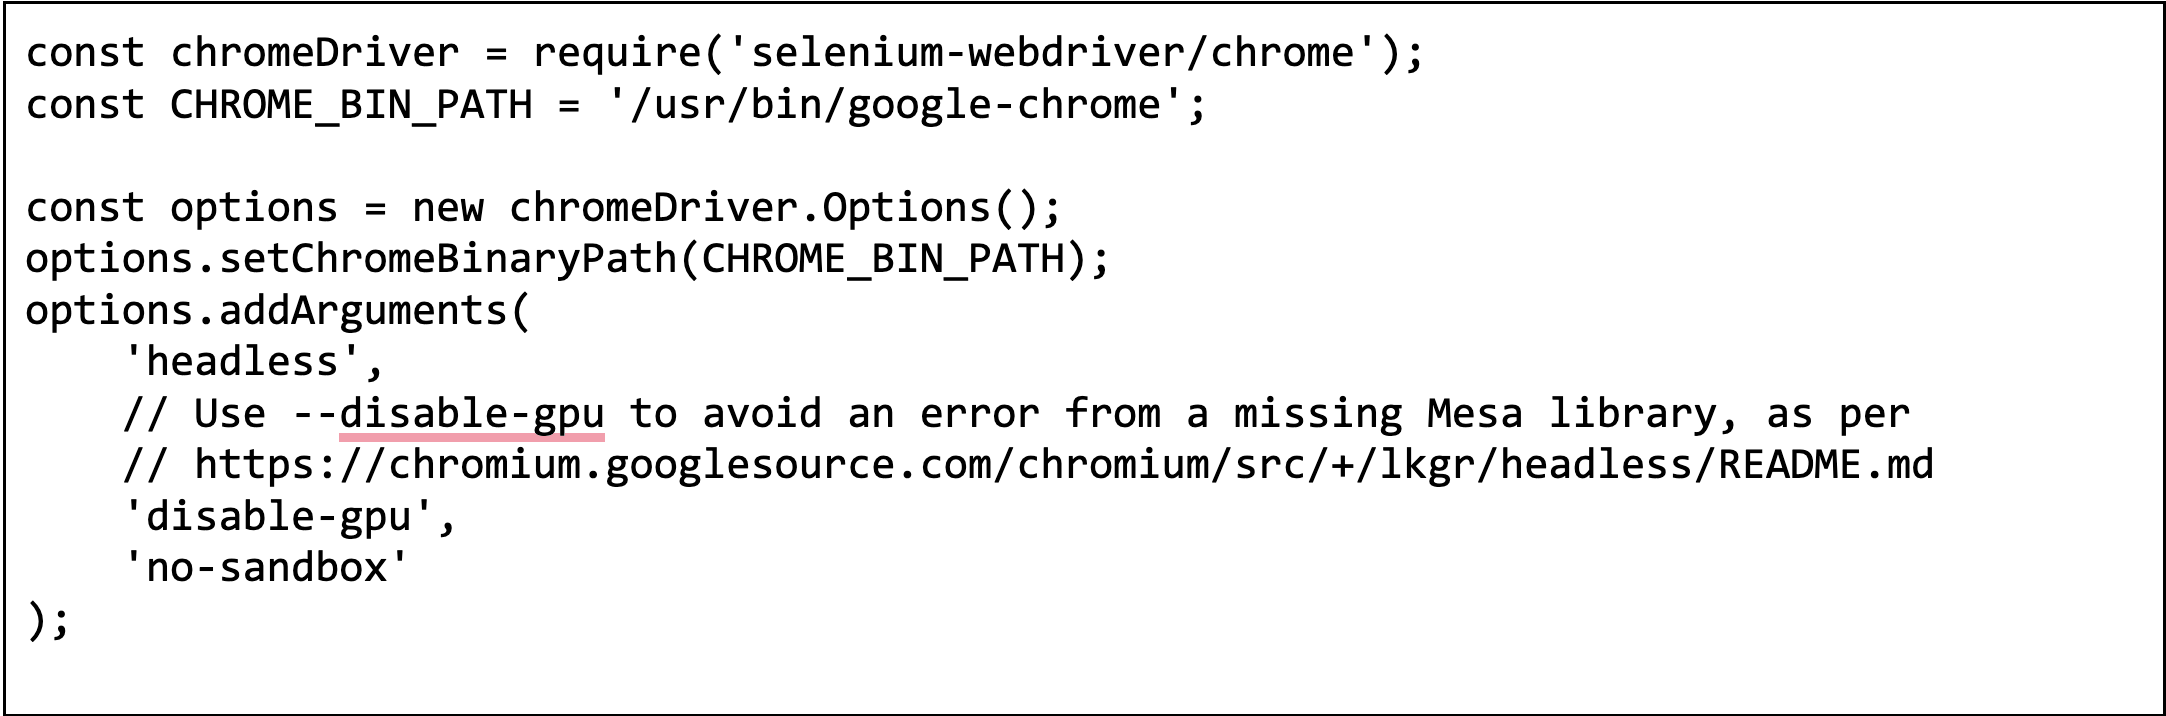The width and height of the screenshot is (2166, 716).
Task: Click the addArguments method name
Action: (x=364, y=311)
